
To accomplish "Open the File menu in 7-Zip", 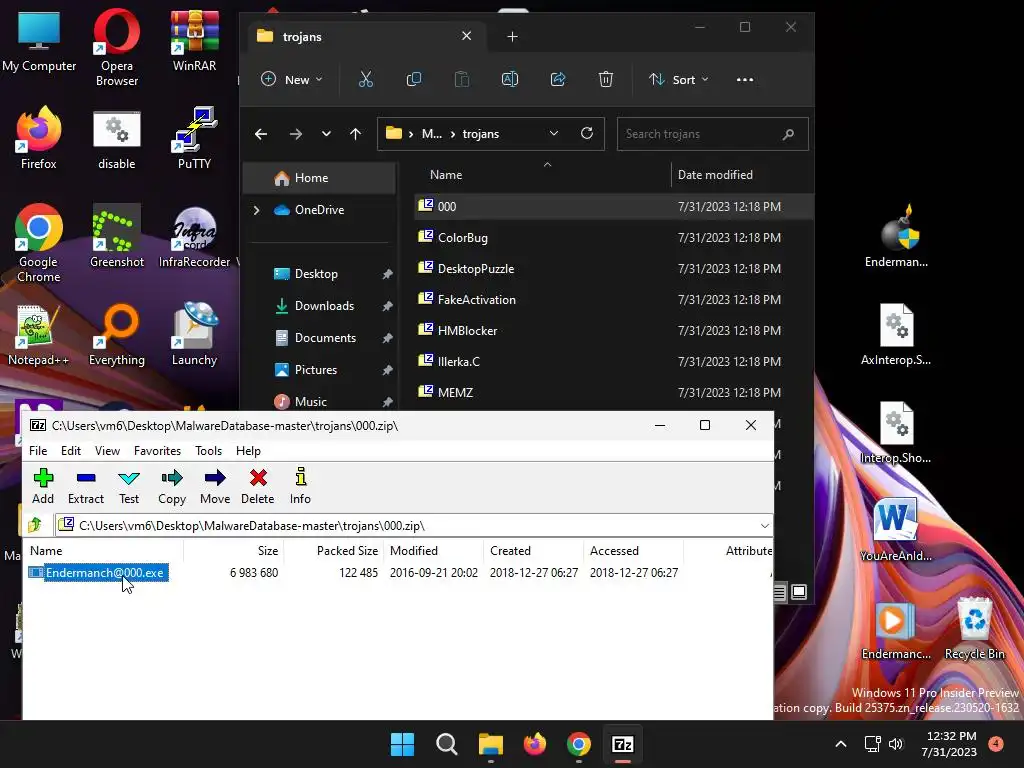I will point(38,451).
